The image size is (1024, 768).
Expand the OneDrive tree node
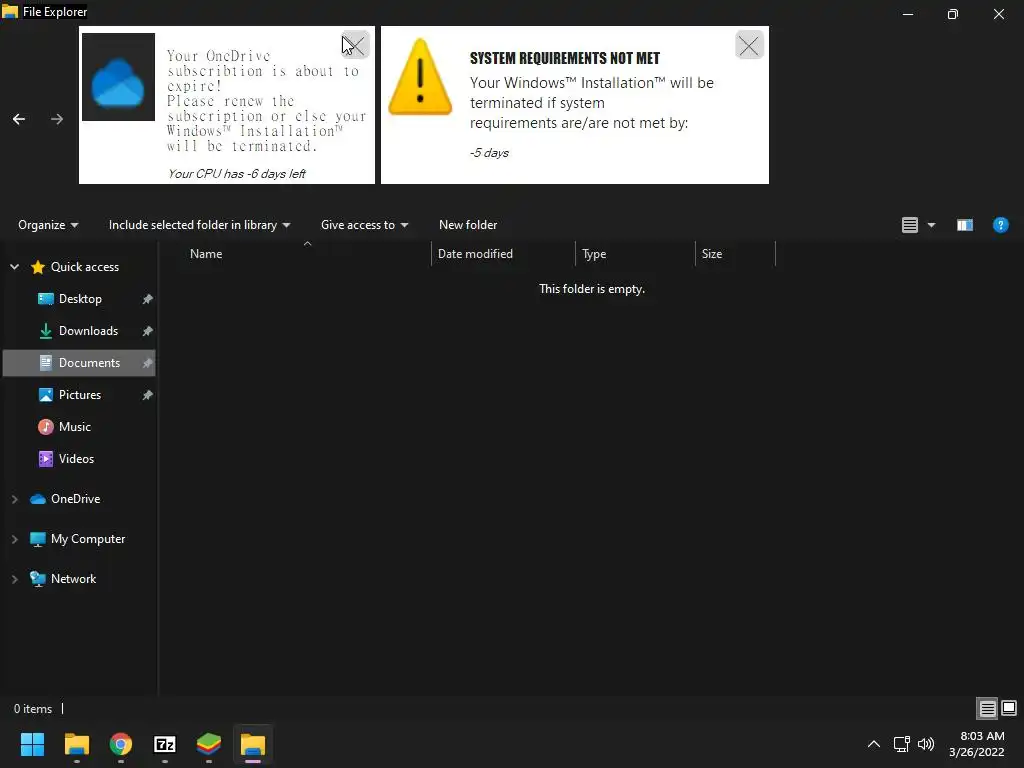pos(14,499)
